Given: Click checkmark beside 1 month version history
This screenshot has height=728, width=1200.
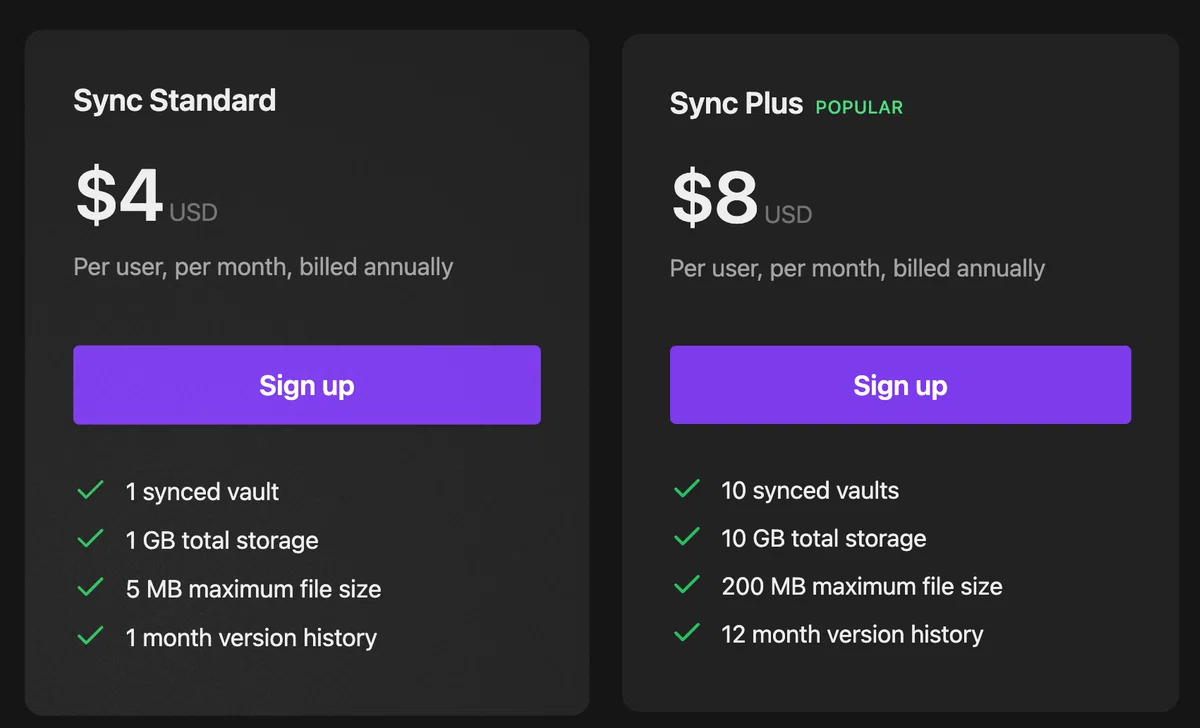Looking at the screenshot, I should pyautogui.click(x=91, y=636).
